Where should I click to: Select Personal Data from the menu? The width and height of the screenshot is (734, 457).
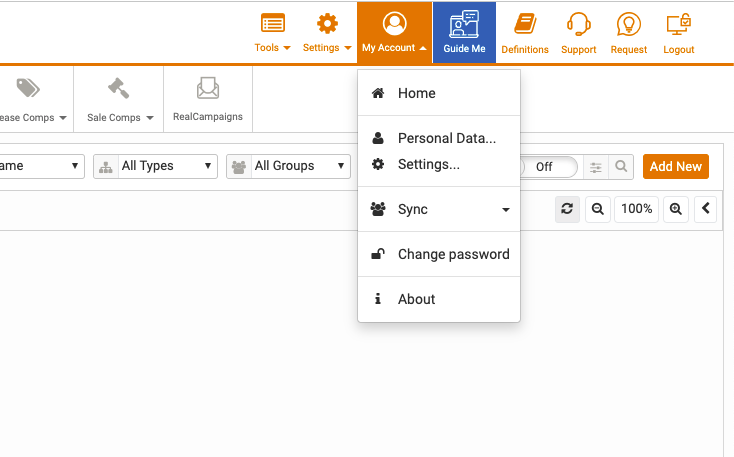(x=439, y=138)
